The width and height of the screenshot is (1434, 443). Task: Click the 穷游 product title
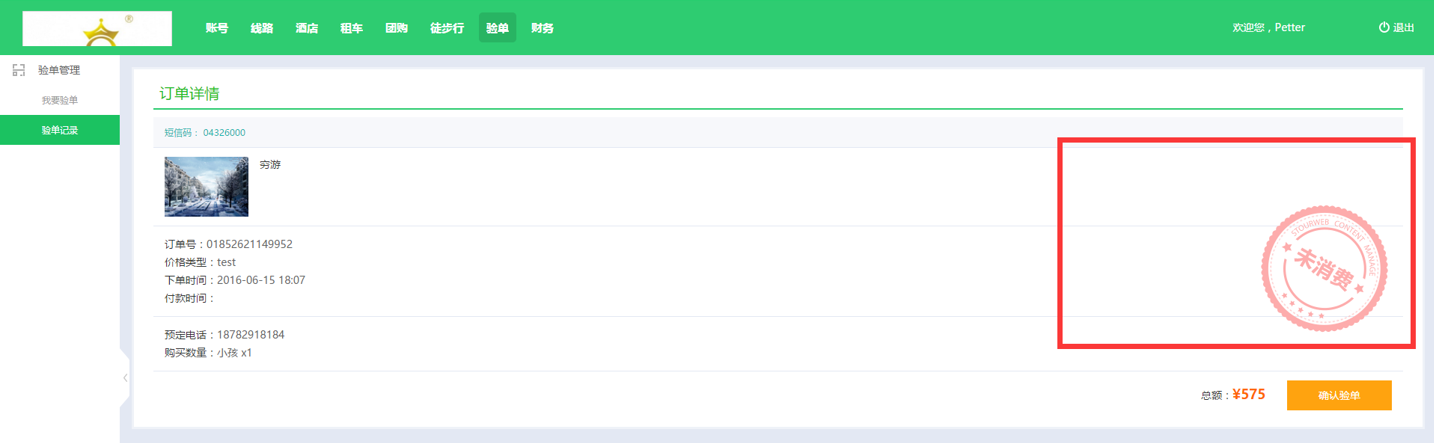pos(270,165)
